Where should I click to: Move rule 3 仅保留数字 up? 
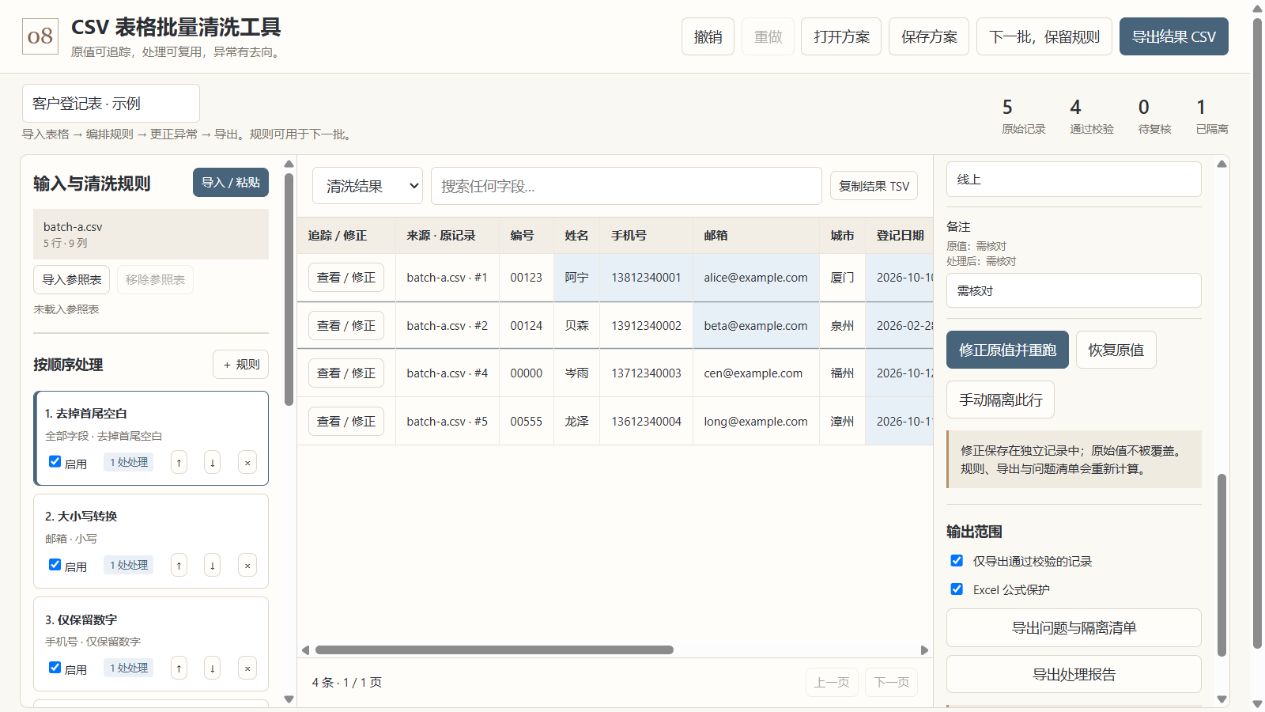point(179,668)
